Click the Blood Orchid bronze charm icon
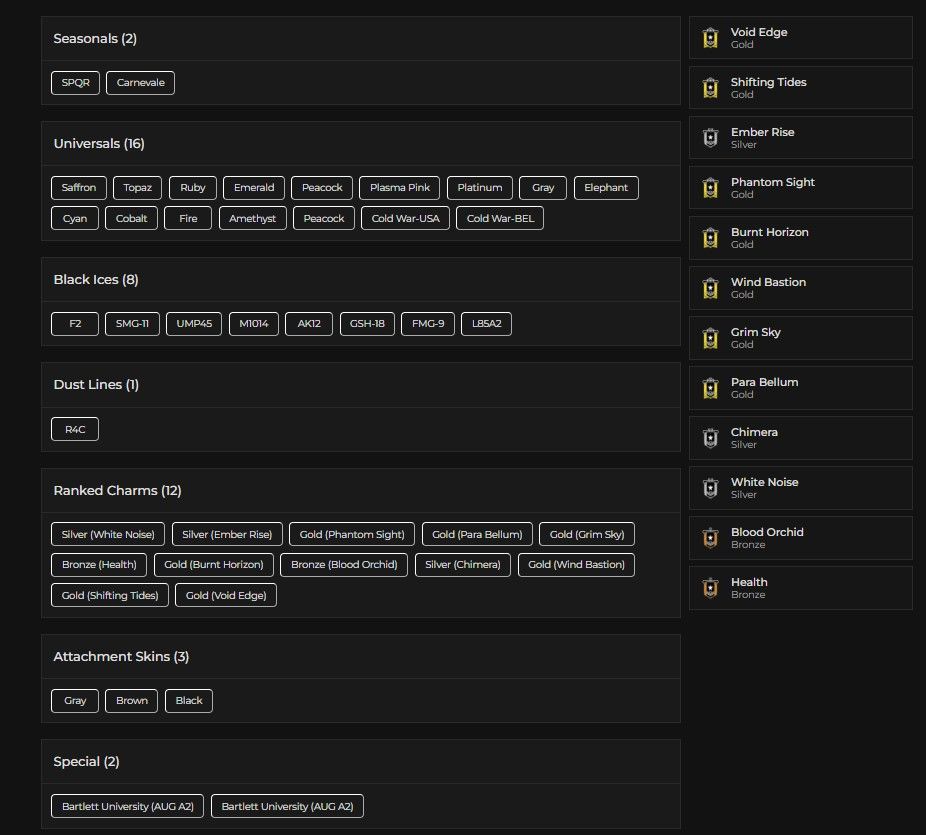Screen dimensions: 926x835 click(710, 538)
